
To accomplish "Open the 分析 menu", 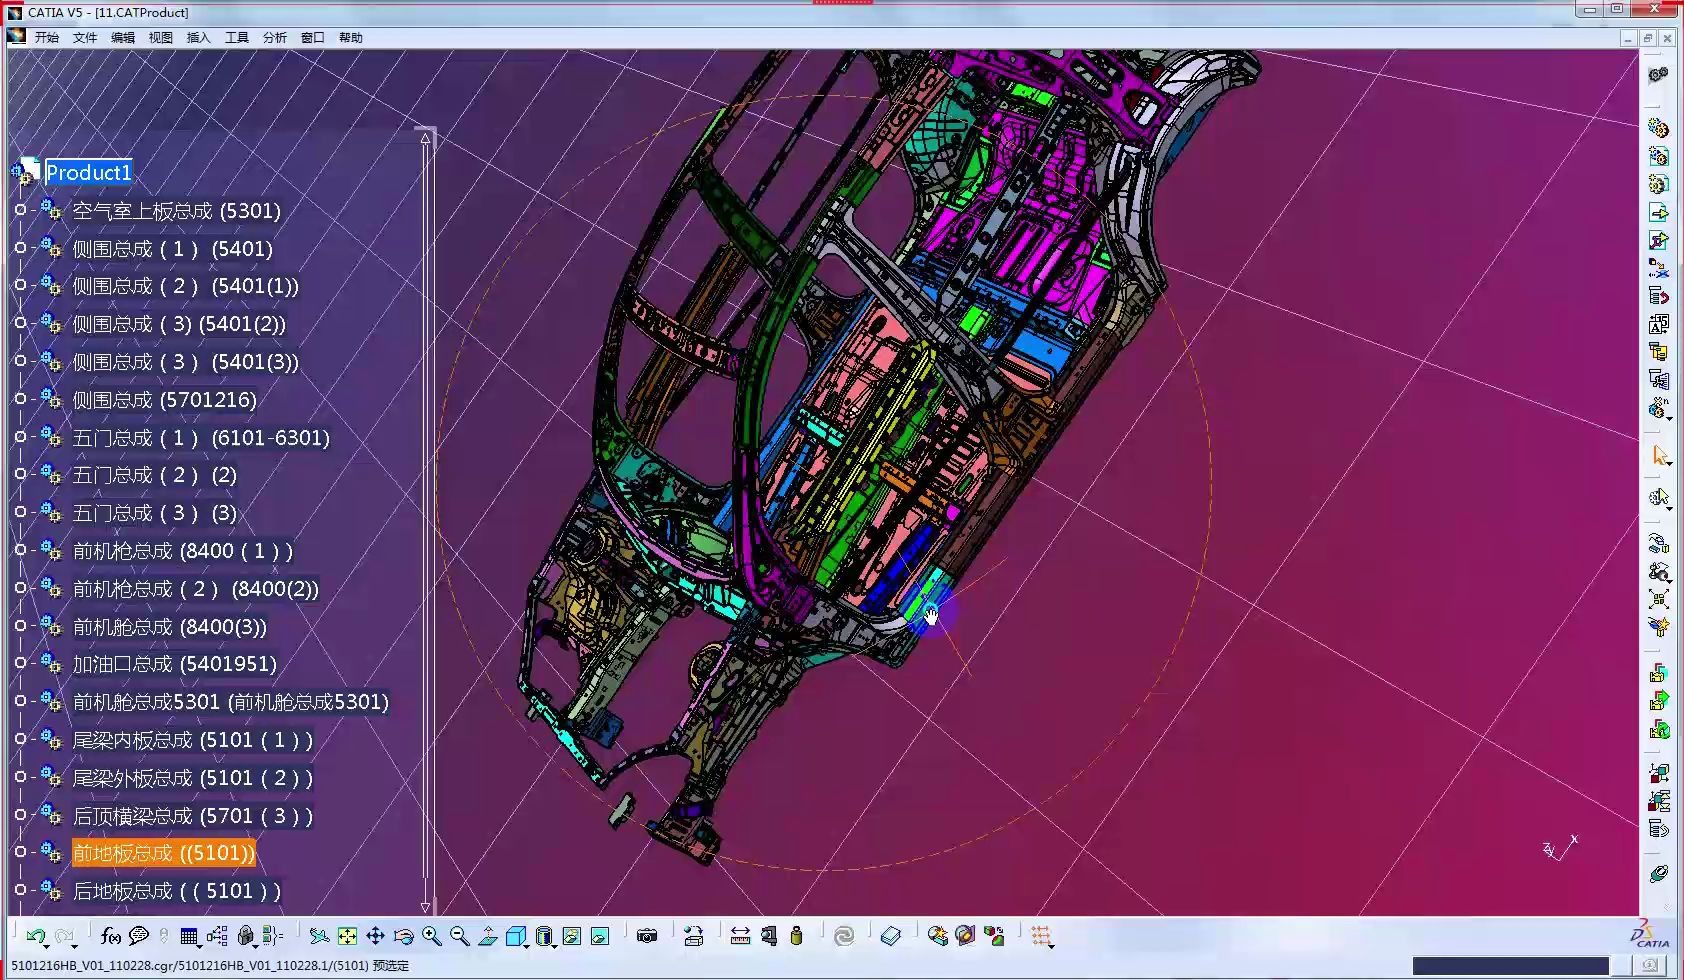I will [275, 37].
